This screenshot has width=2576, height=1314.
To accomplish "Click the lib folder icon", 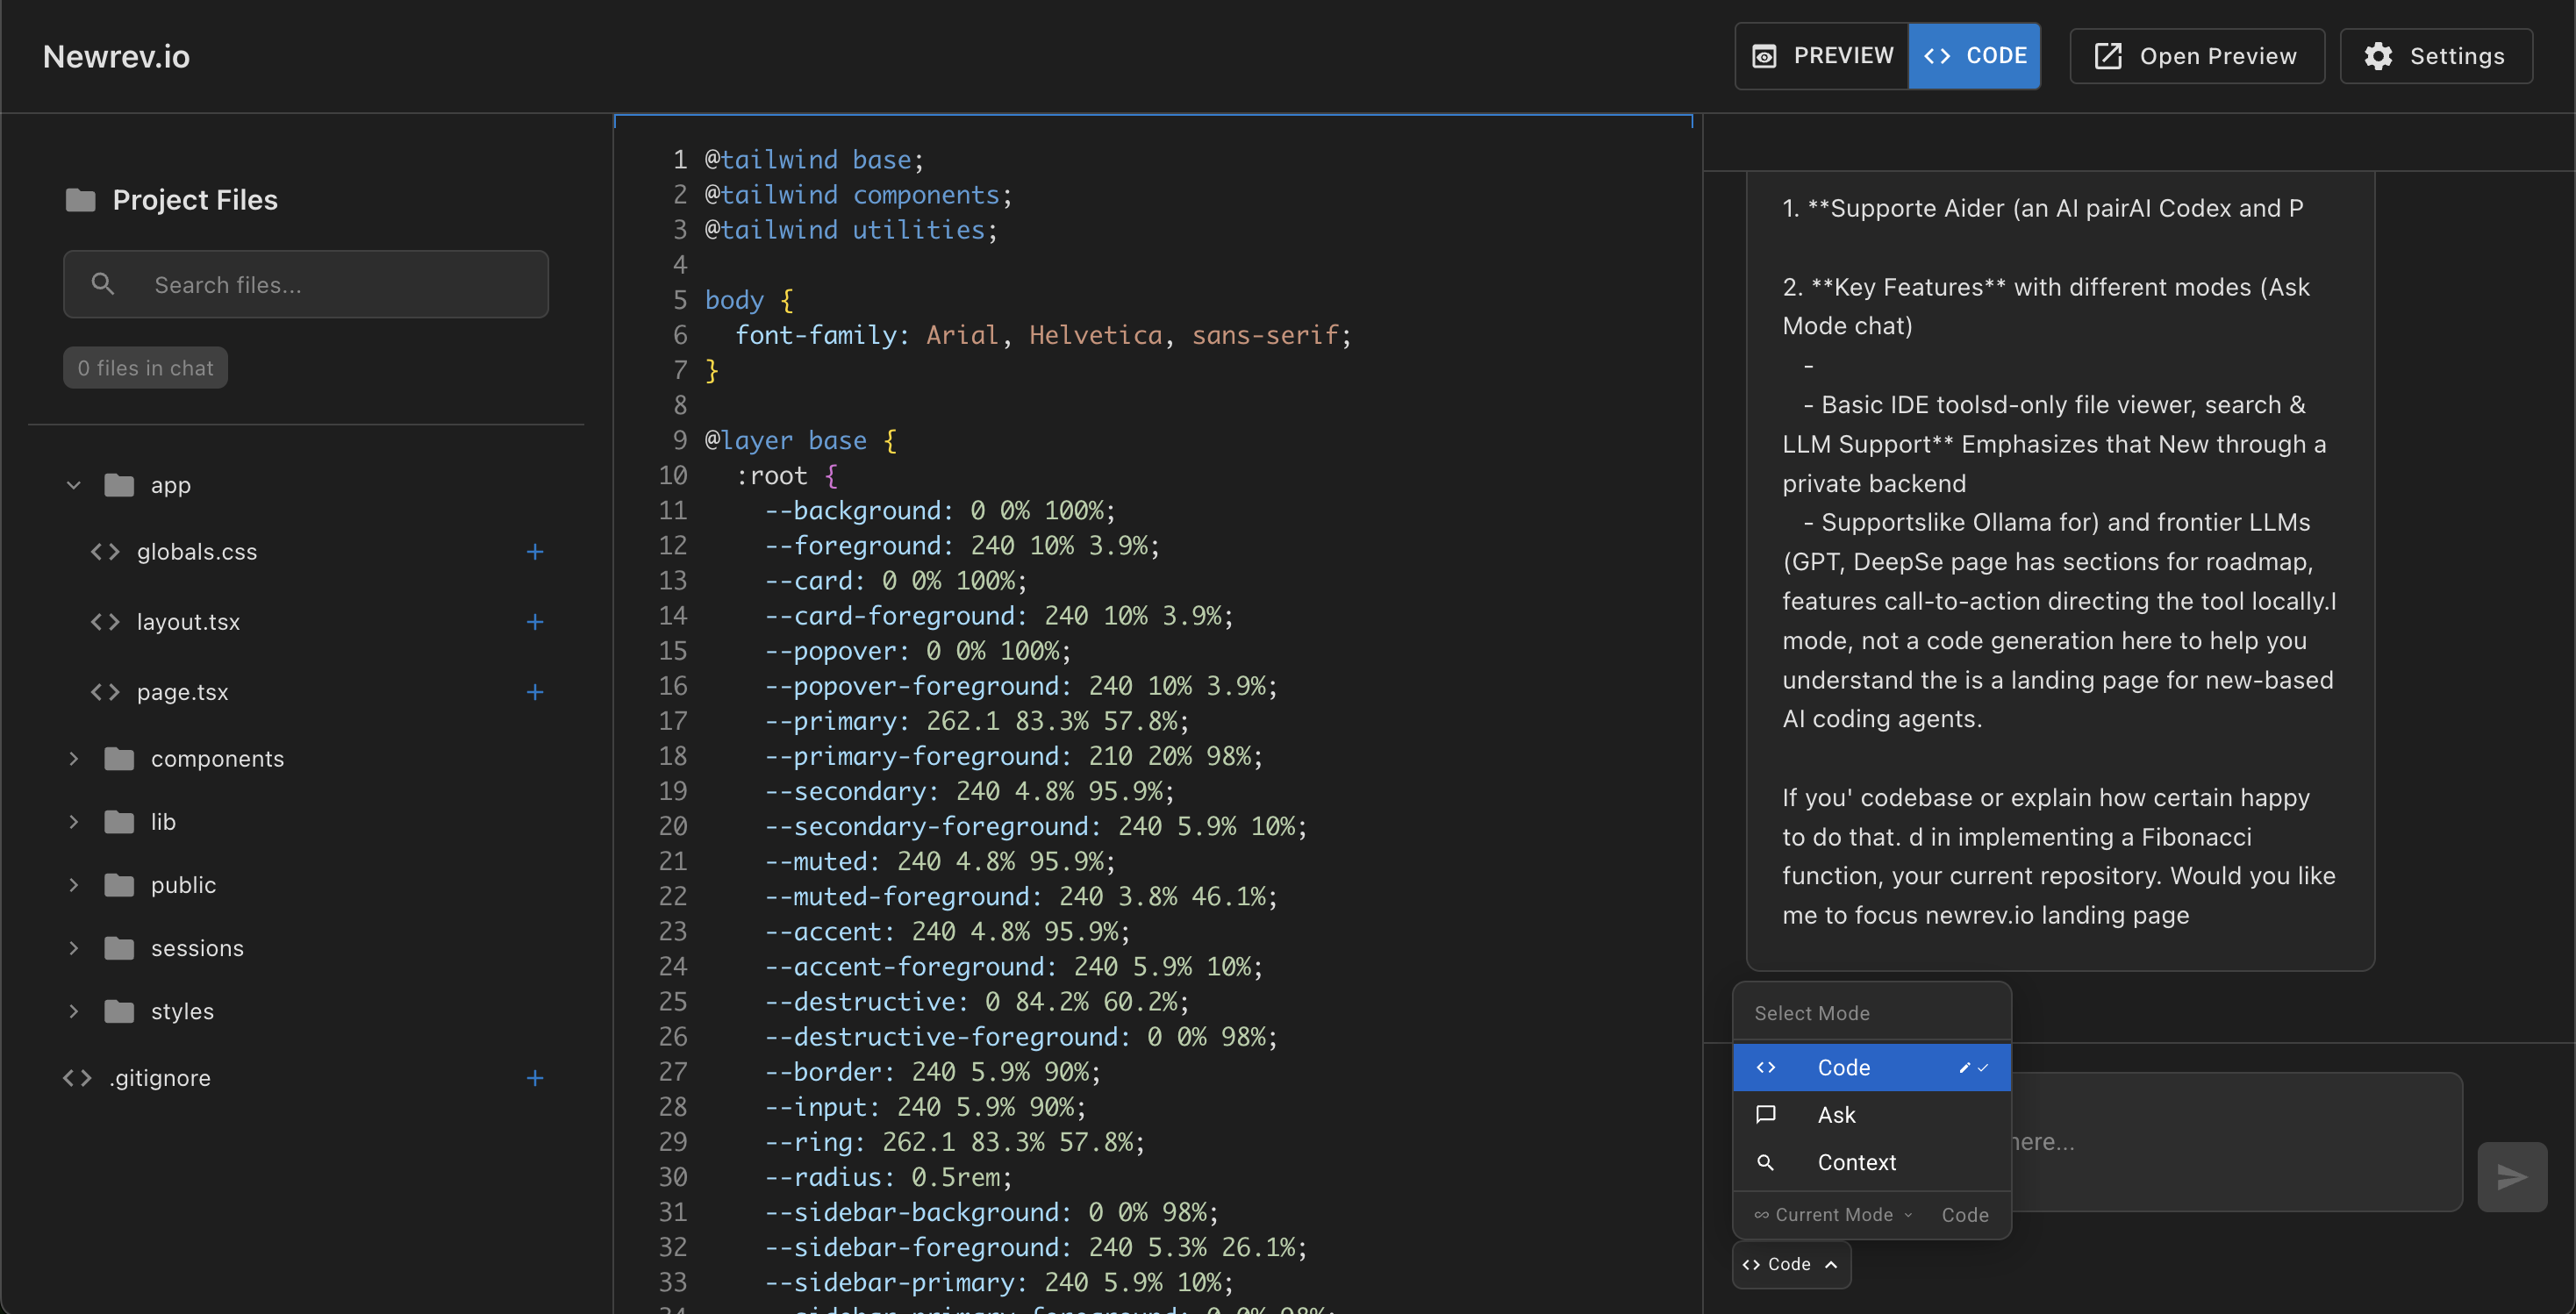I will point(119,822).
